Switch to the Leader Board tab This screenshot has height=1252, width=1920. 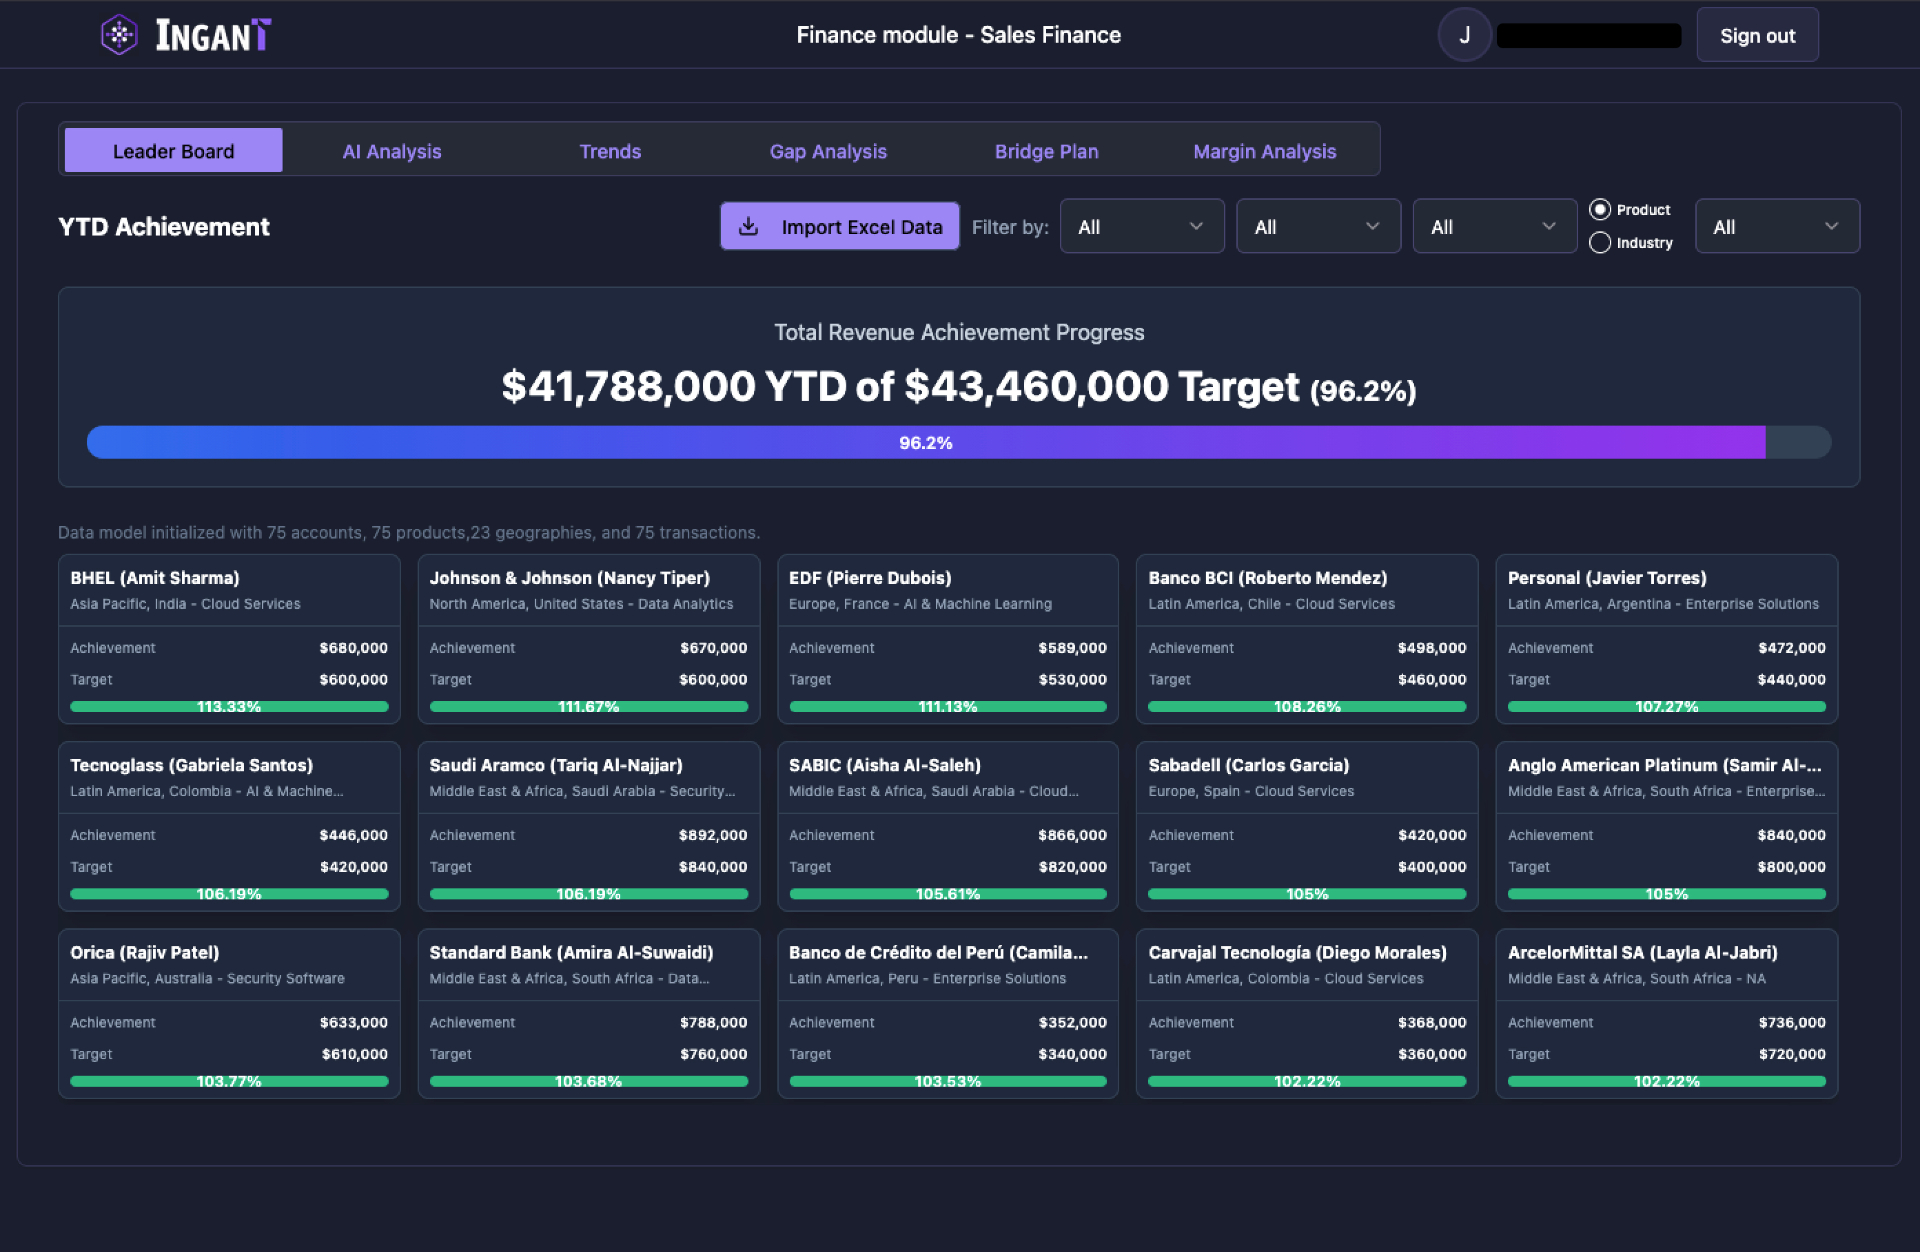click(x=173, y=151)
